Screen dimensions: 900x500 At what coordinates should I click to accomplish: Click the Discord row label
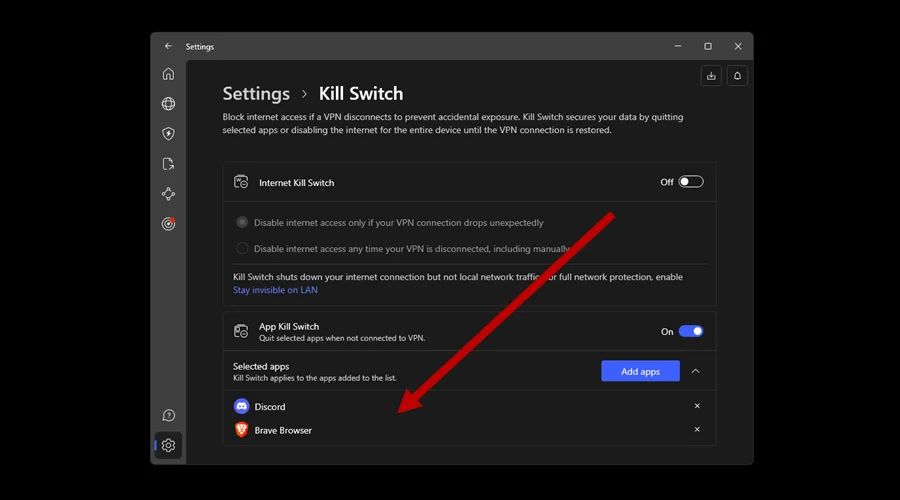point(270,406)
